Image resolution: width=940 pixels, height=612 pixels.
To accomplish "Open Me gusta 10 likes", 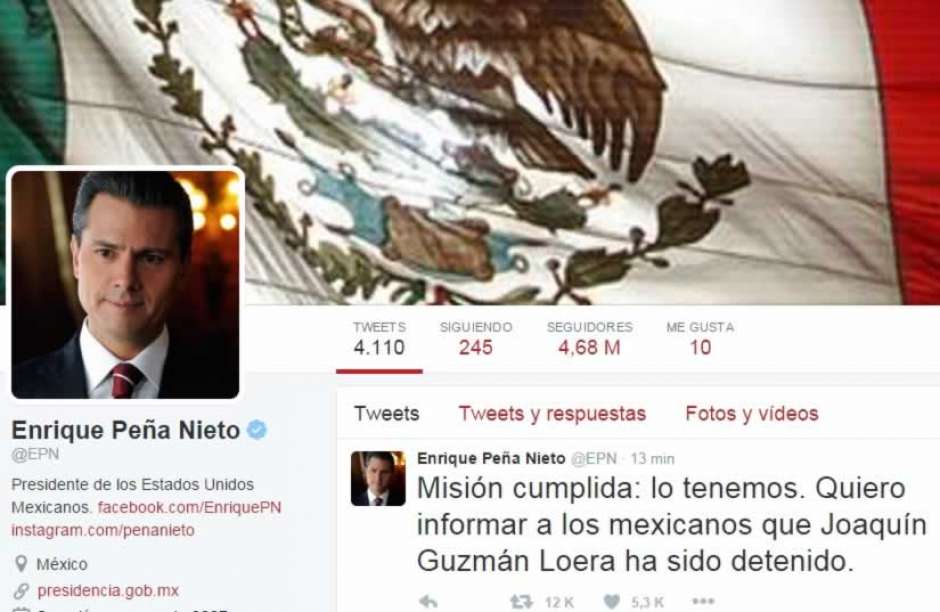I will [x=700, y=339].
